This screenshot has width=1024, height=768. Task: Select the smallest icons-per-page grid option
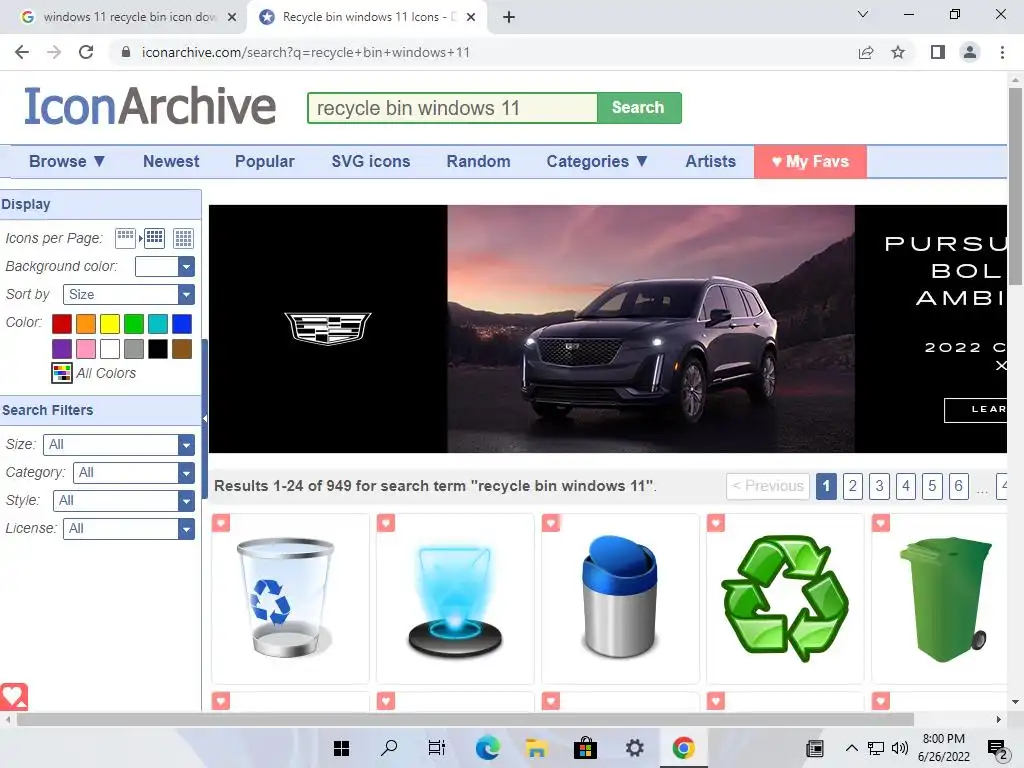125,238
